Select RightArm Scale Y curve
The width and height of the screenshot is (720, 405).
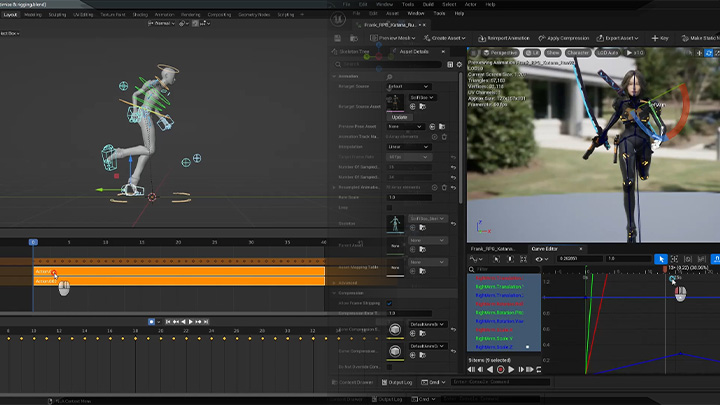point(494,338)
